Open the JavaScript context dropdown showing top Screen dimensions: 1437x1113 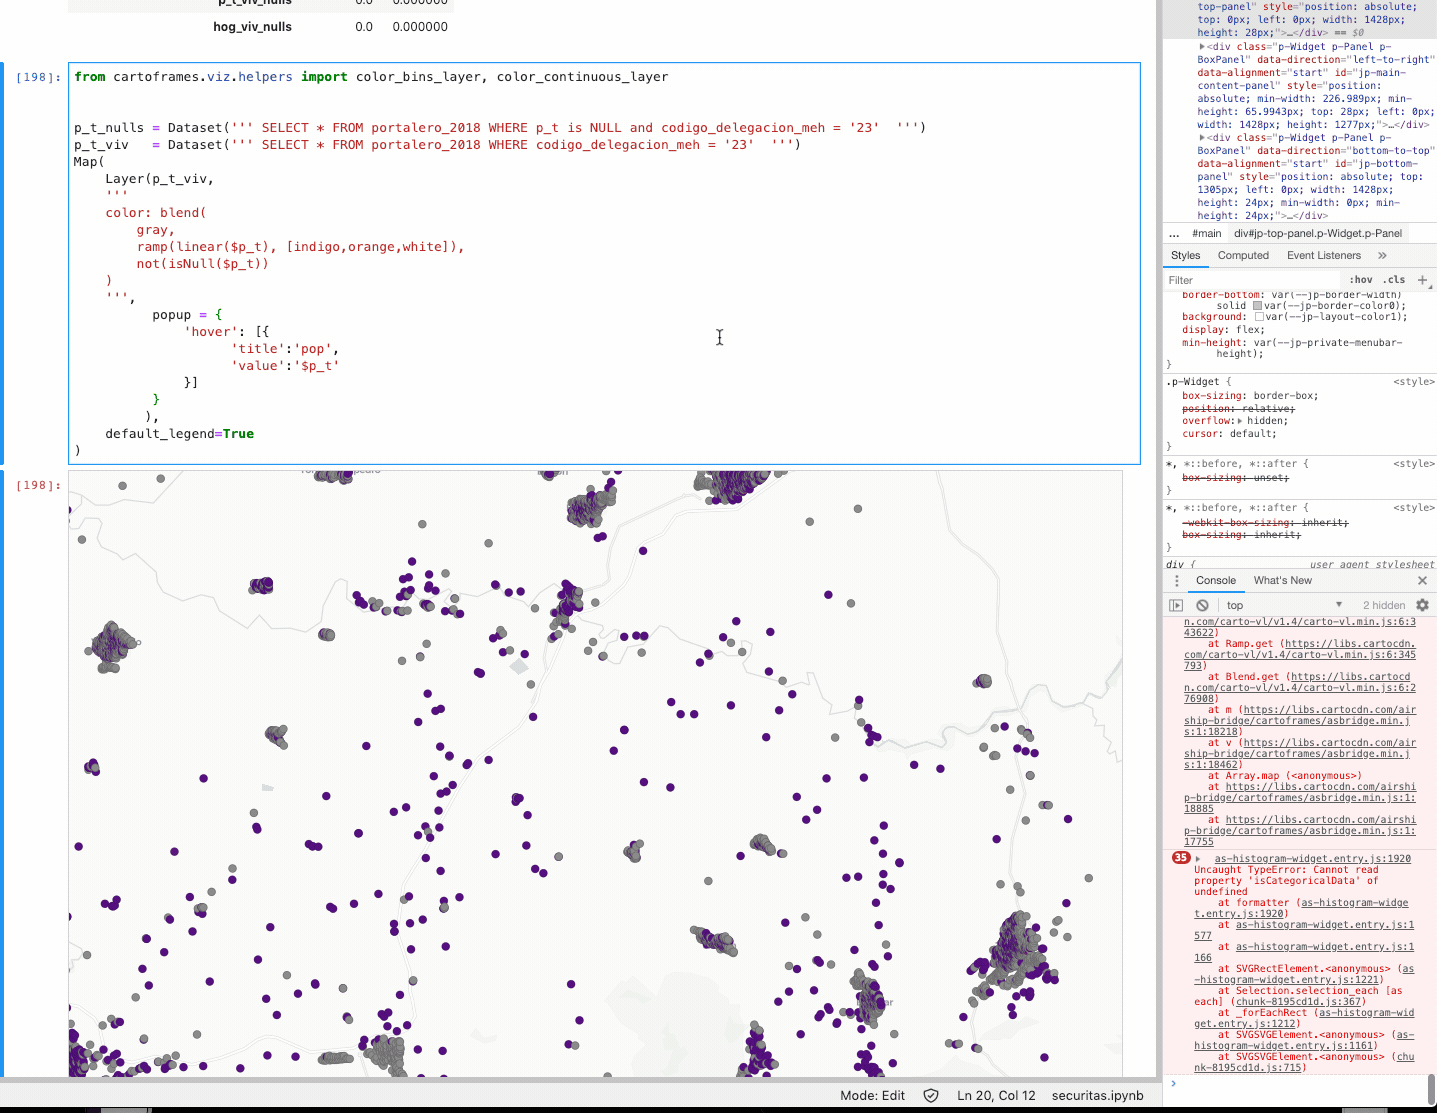coord(1284,605)
